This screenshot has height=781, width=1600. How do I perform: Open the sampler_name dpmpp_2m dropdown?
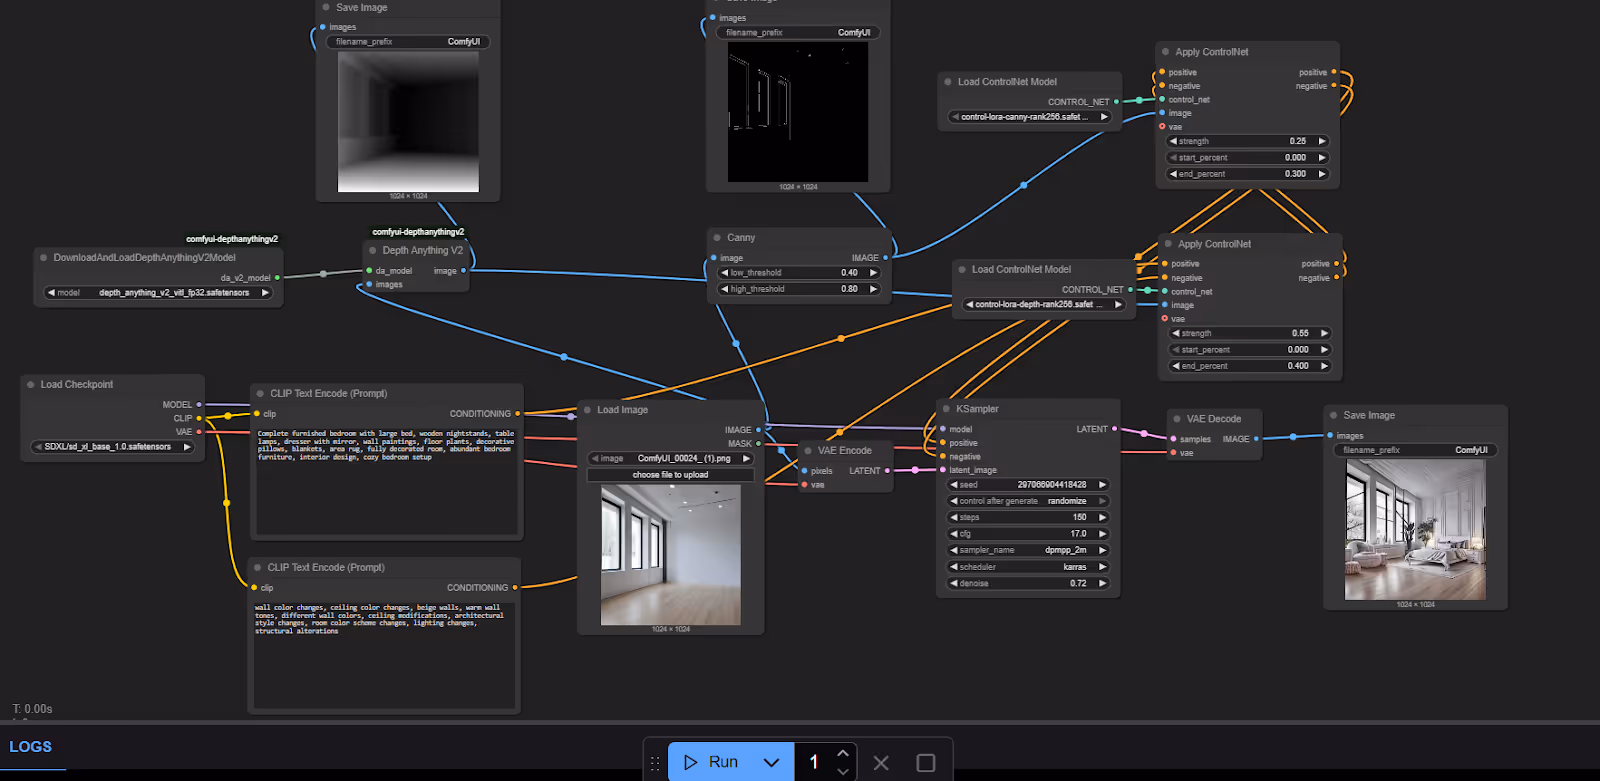[1028, 551]
